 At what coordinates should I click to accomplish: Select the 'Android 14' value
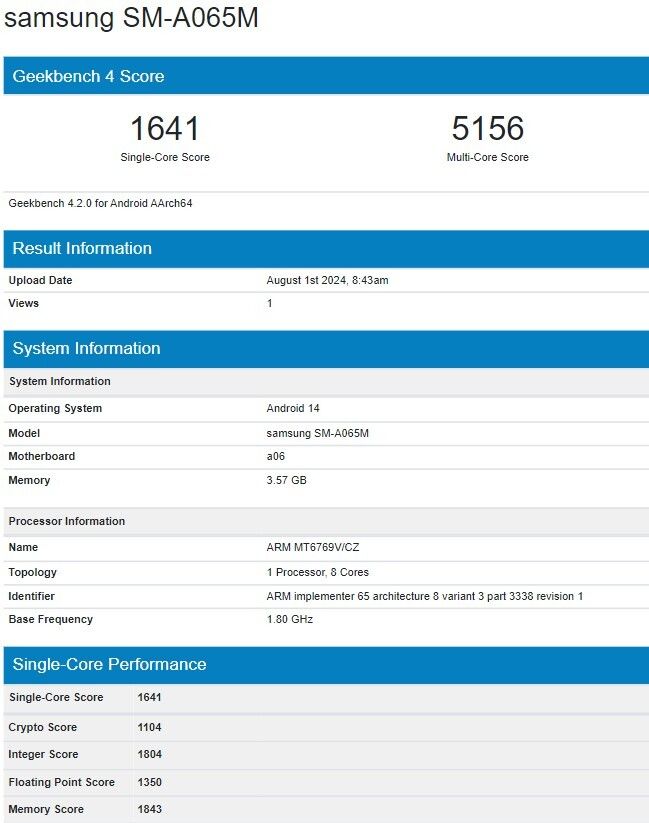pos(293,408)
